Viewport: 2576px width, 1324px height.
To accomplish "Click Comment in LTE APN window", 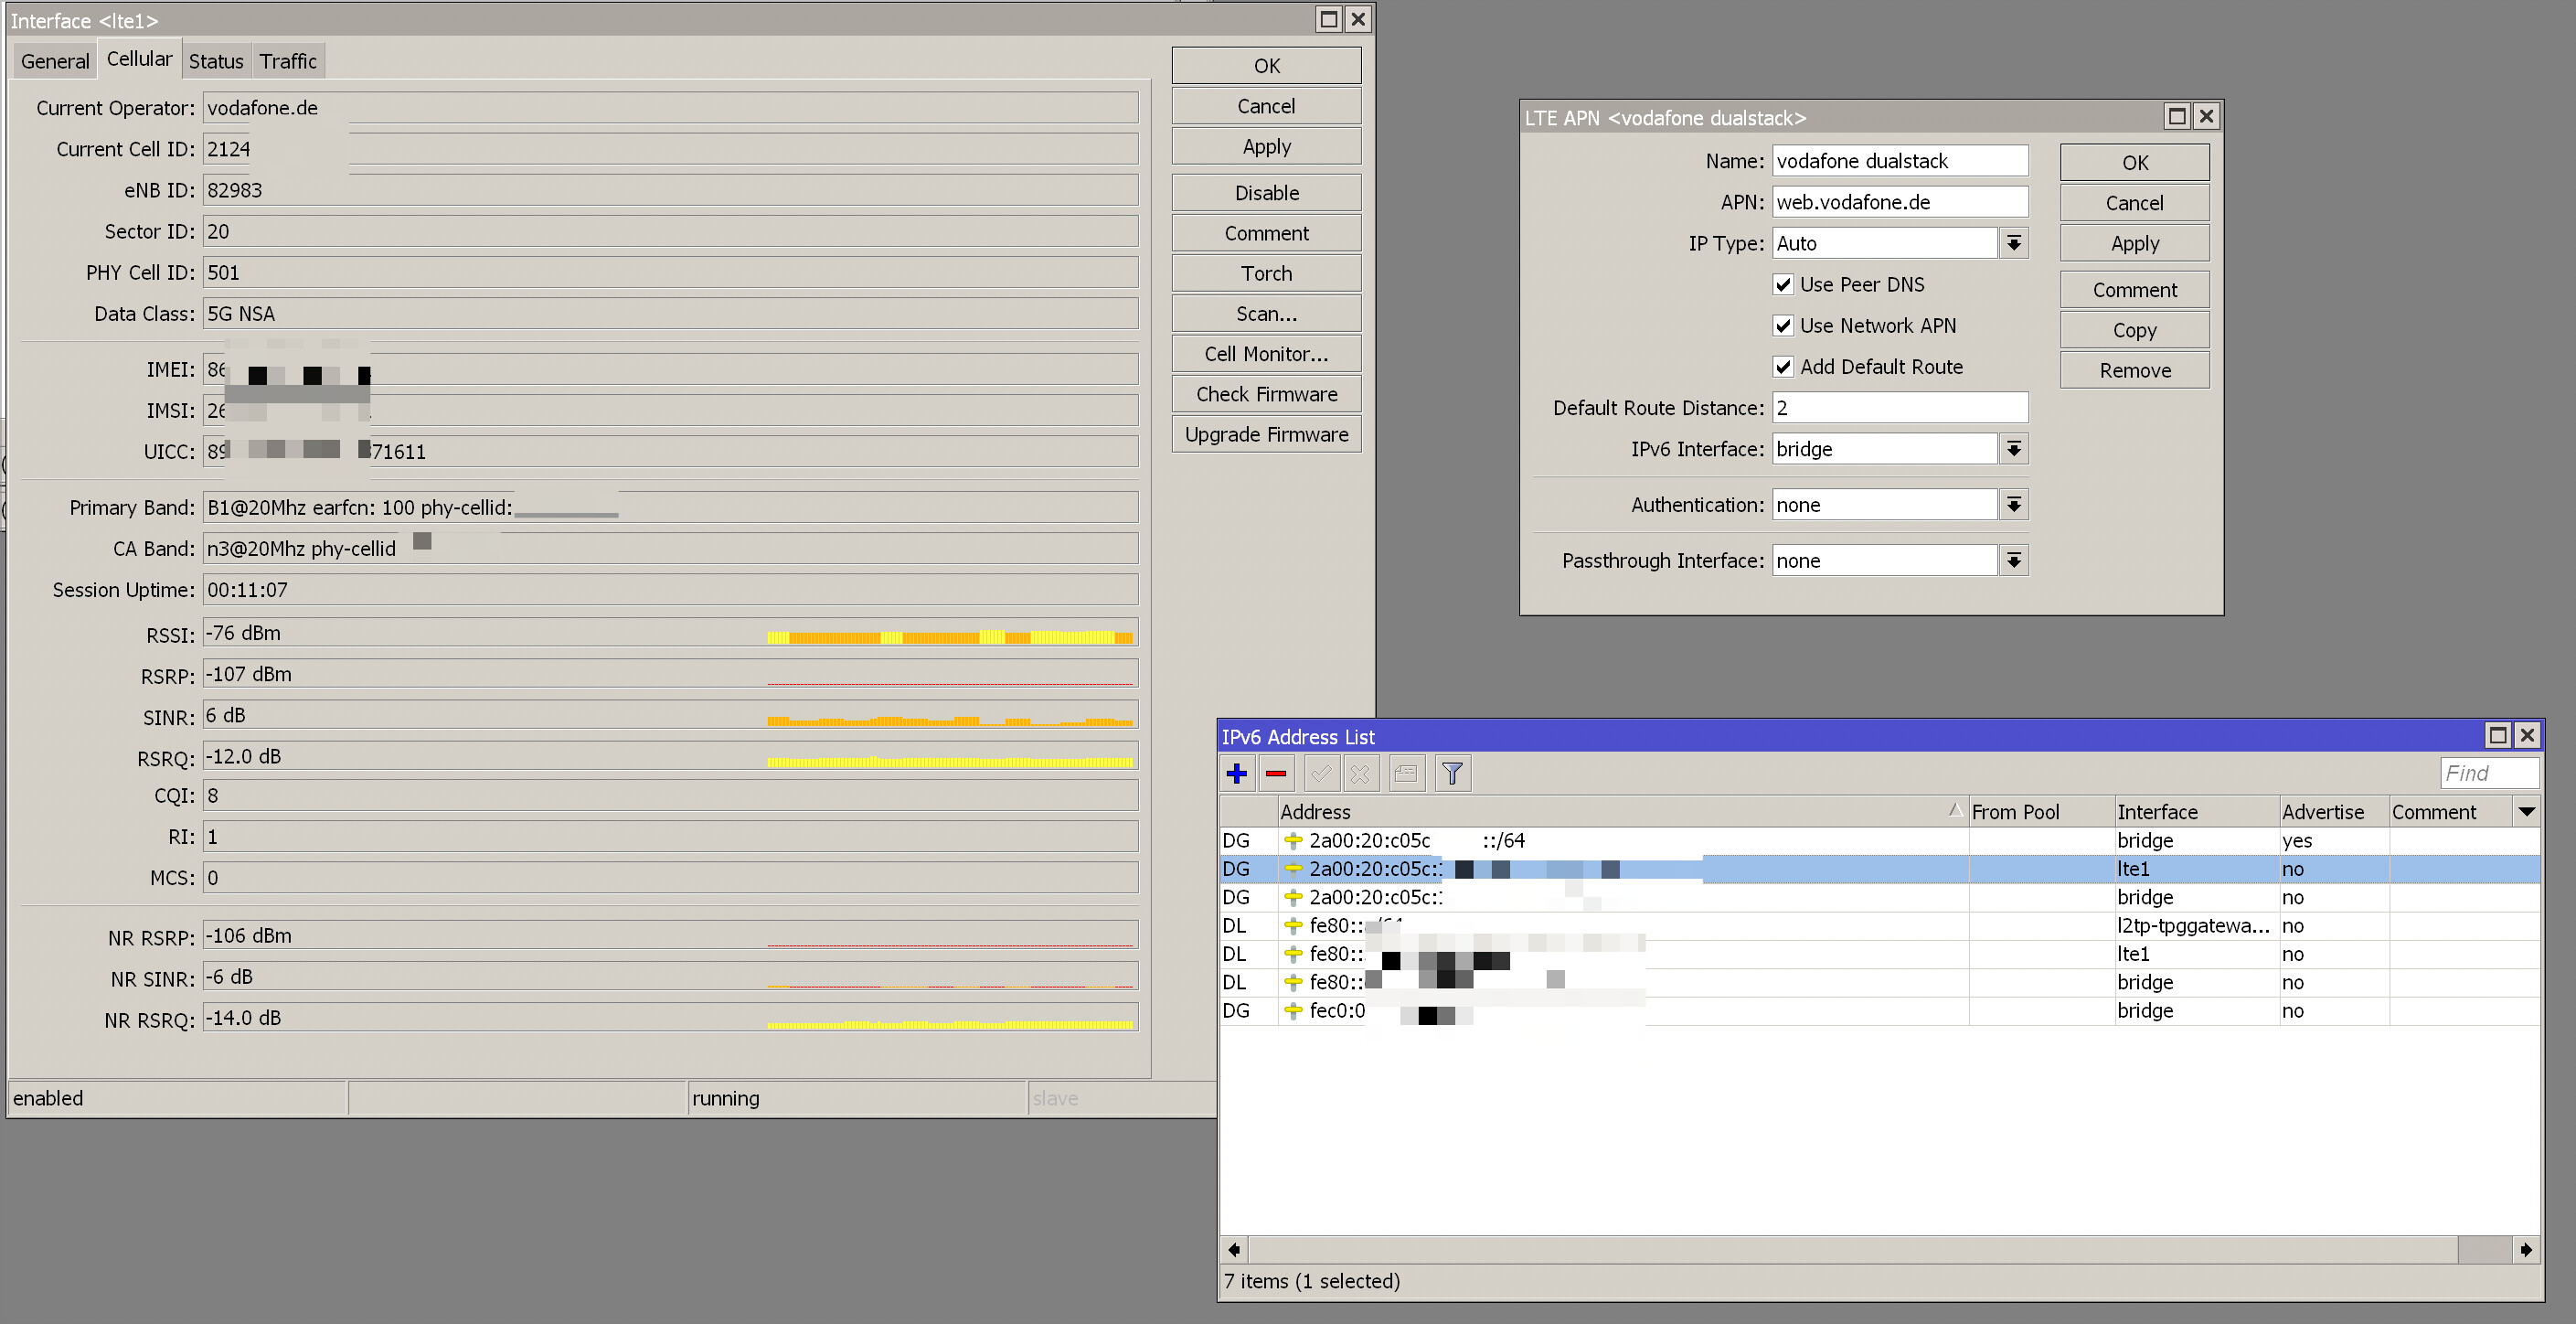I will point(2135,290).
